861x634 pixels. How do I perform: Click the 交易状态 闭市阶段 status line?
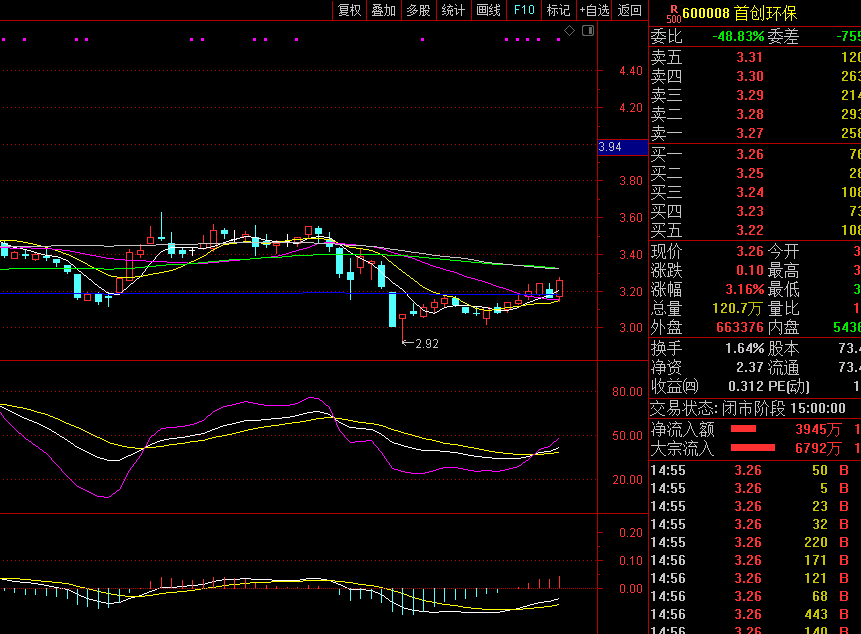pos(748,408)
